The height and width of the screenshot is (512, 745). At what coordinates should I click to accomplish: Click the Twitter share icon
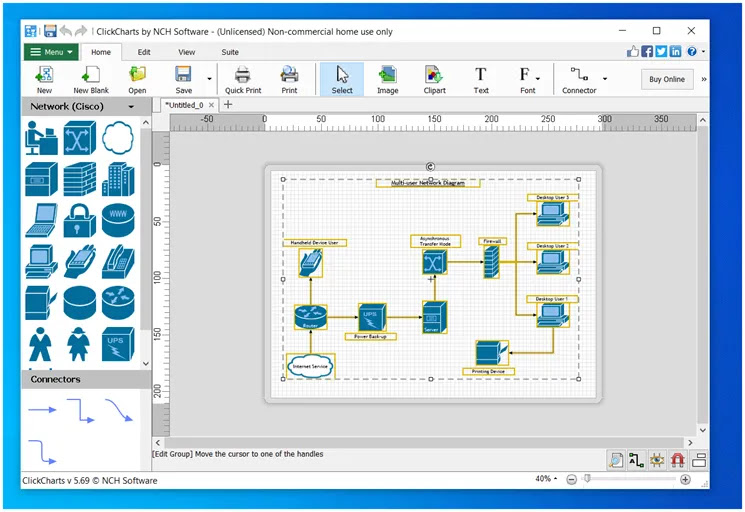tap(661, 51)
